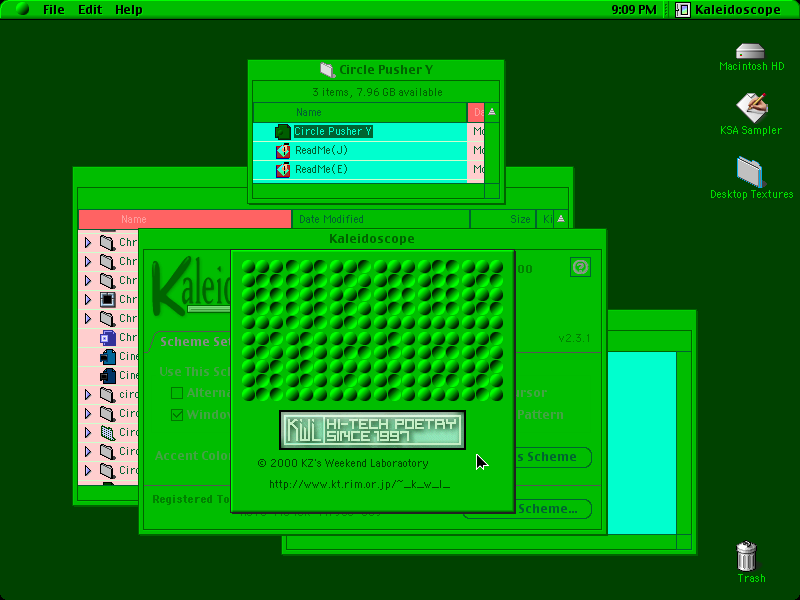Expand the lowercase circ folder row
The image size is (800, 600).
pyautogui.click(x=88, y=394)
